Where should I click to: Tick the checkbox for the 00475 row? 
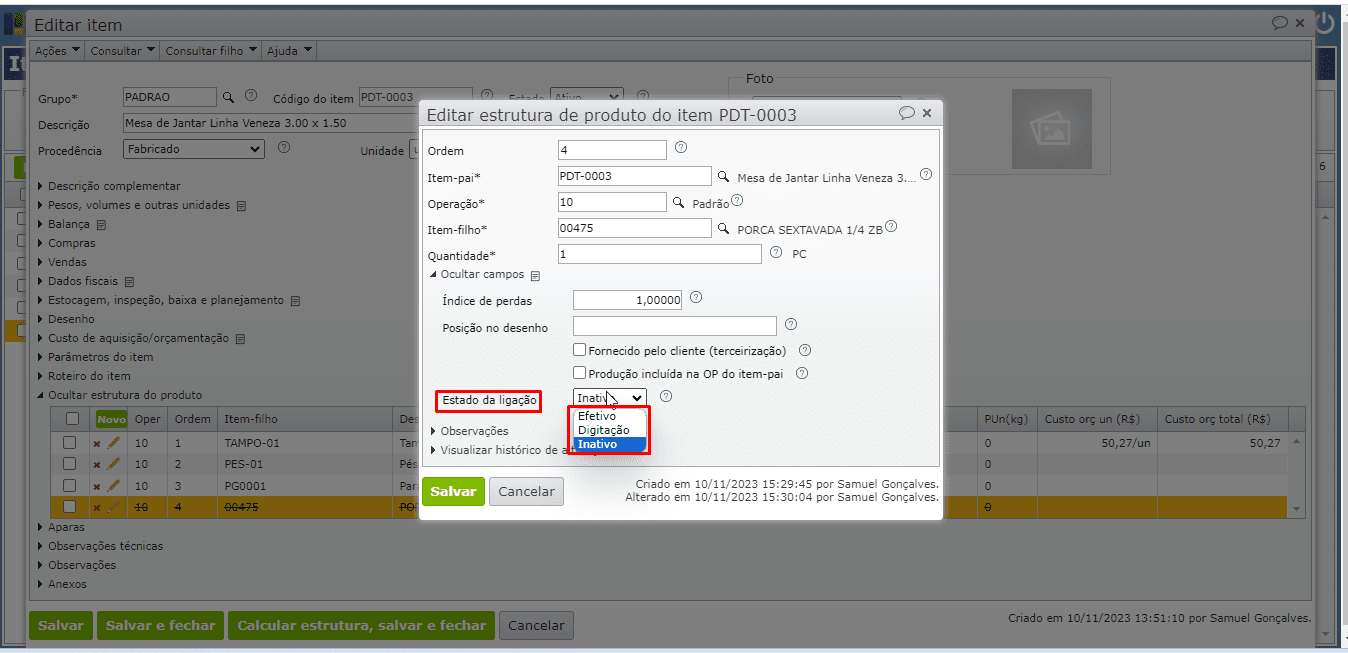pyautogui.click(x=70, y=508)
